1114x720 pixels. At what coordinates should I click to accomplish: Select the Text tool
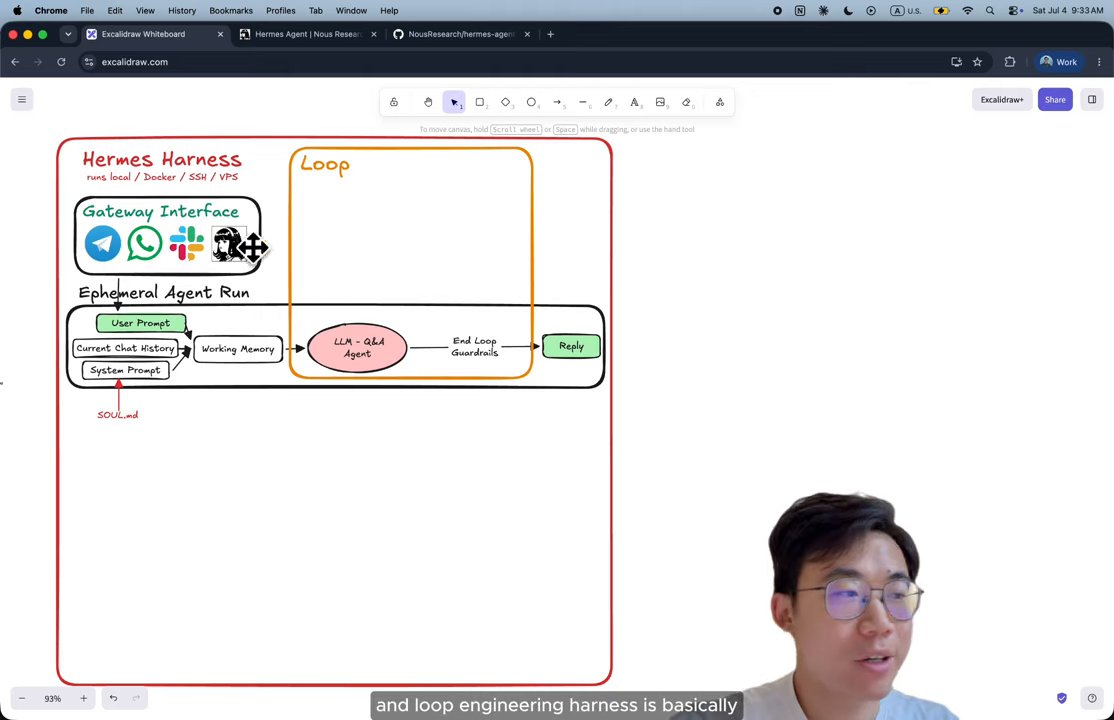635,102
